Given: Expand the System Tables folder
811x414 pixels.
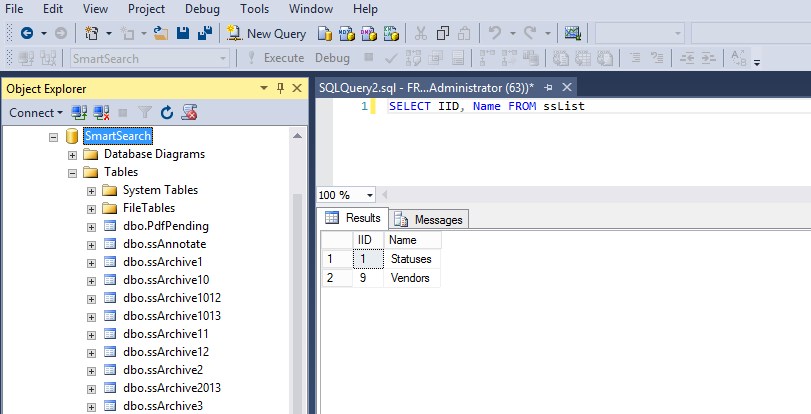Looking at the screenshot, I should coord(92,191).
